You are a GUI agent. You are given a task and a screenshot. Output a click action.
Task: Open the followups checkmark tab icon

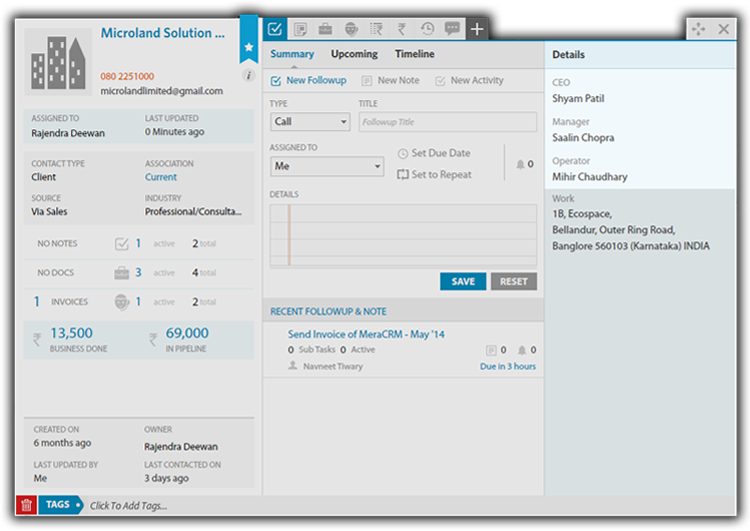tap(275, 29)
